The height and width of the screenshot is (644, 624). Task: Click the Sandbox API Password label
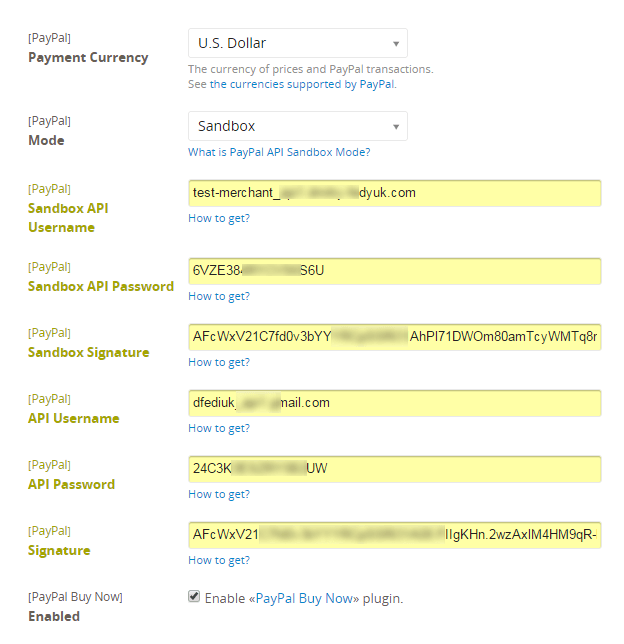click(x=101, y=286)
